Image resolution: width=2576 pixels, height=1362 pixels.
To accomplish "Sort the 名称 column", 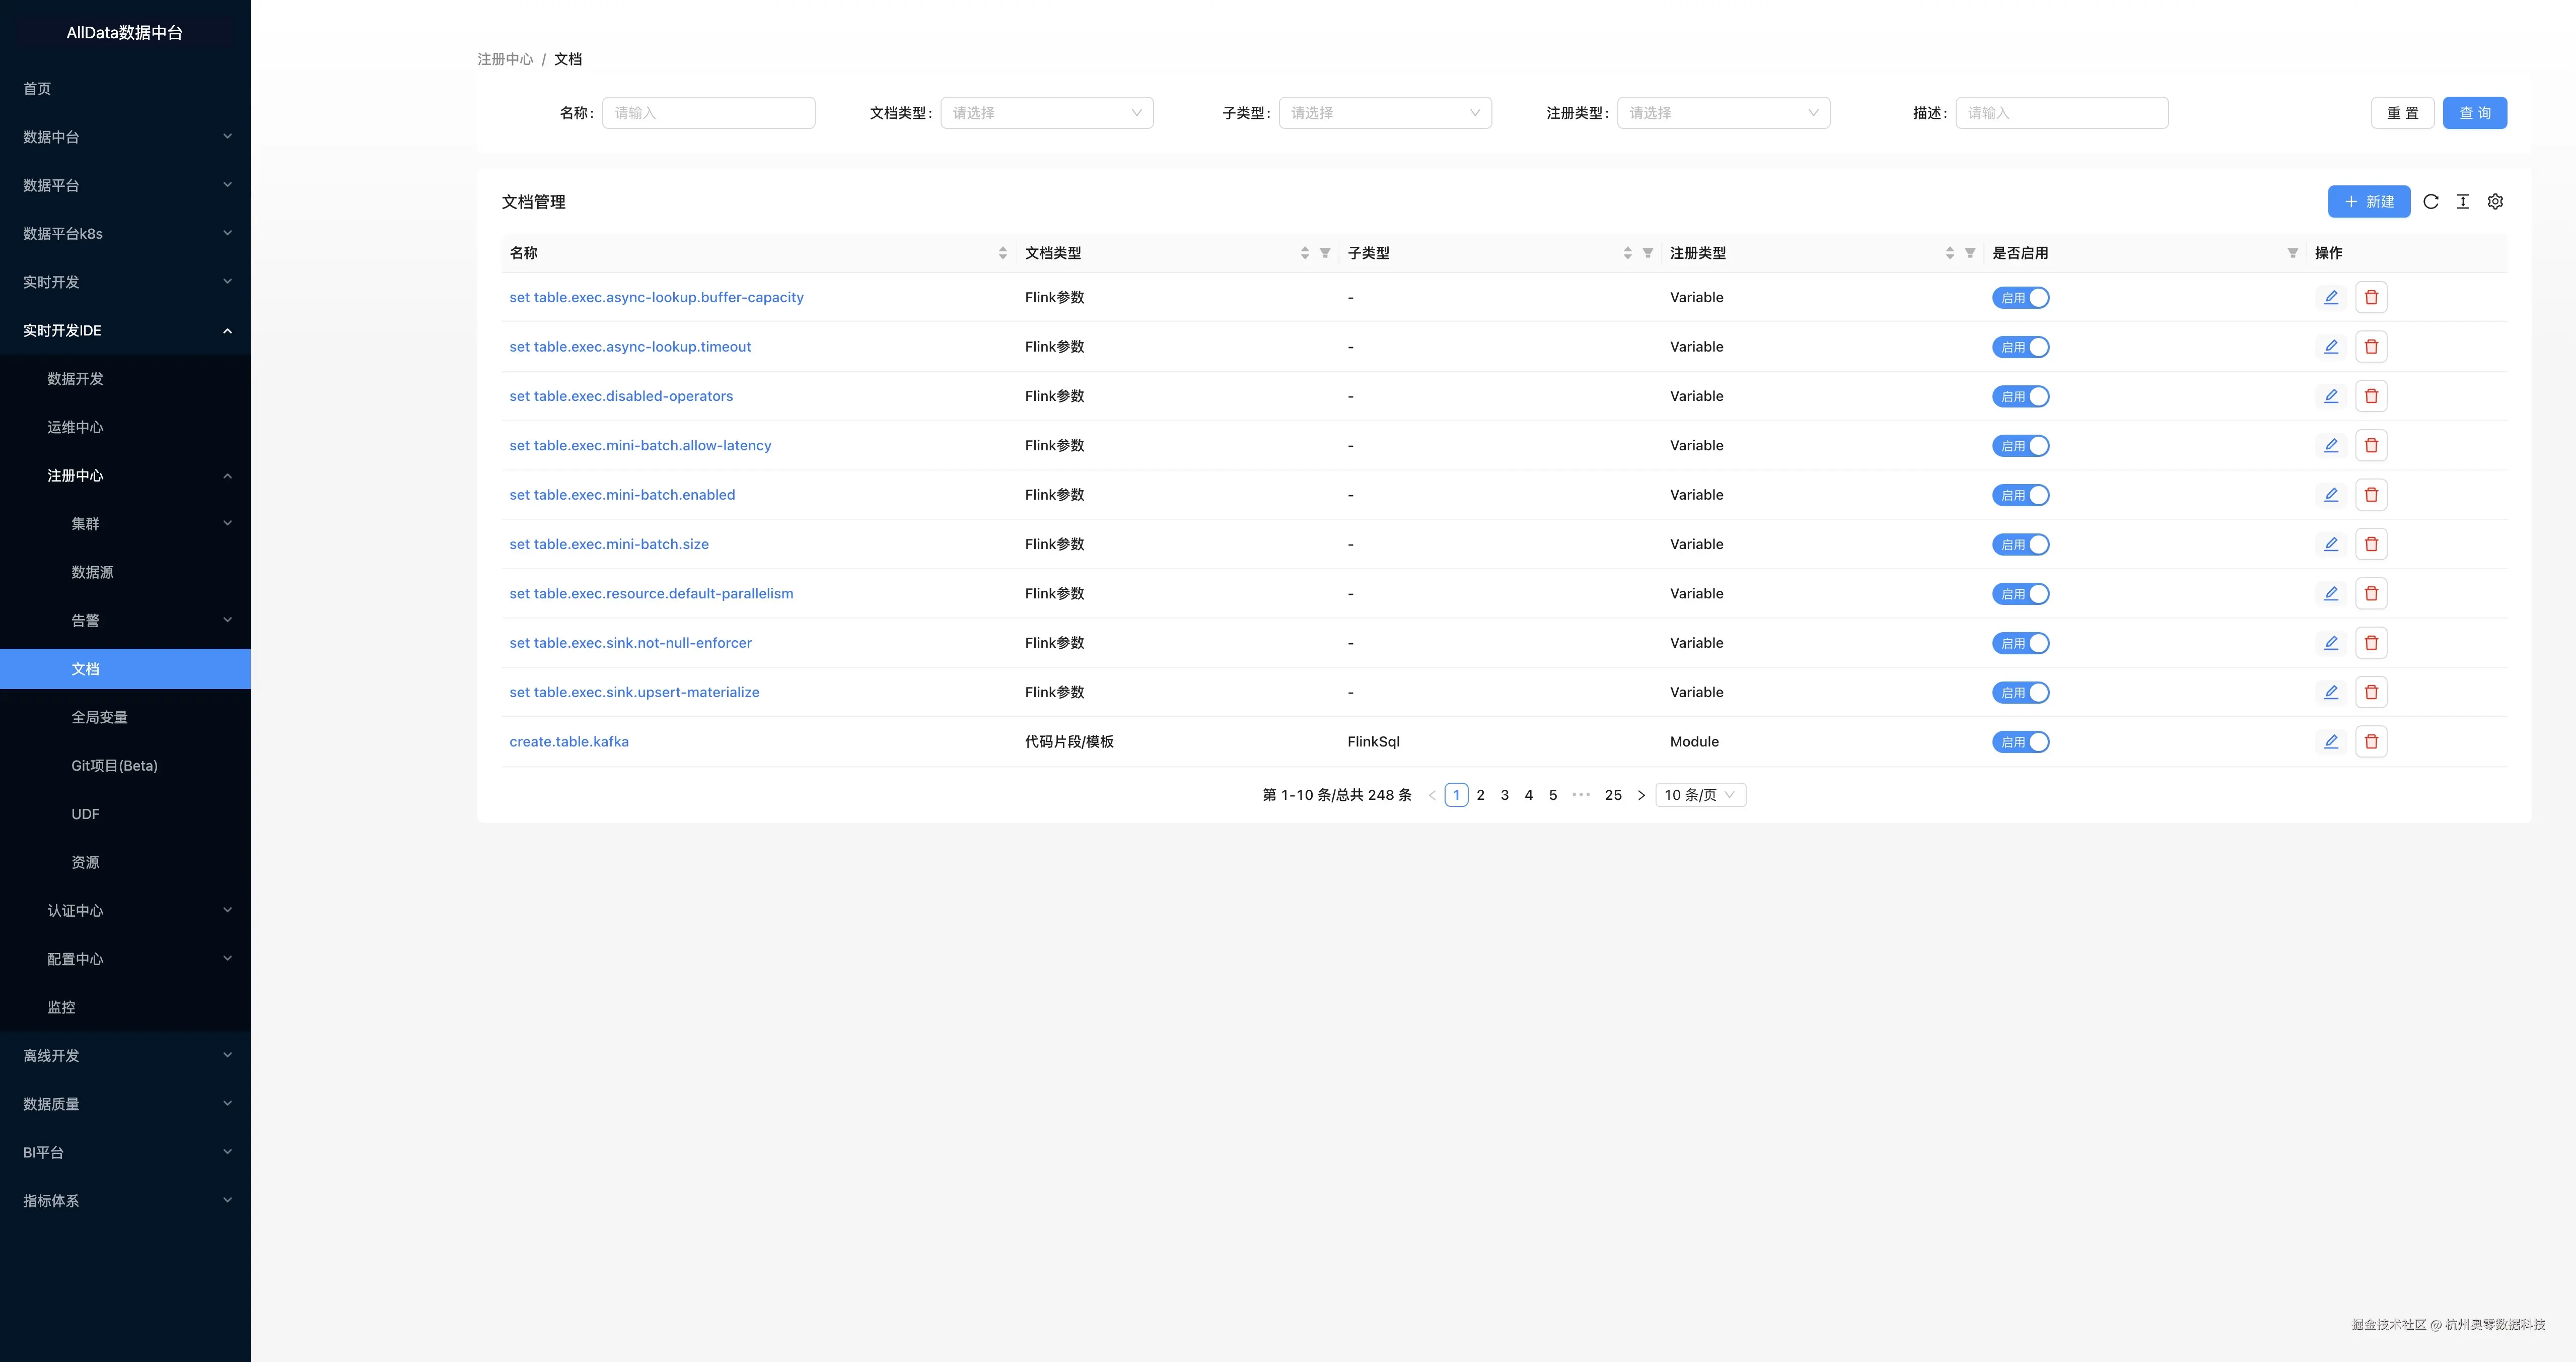I will point(1002,253).
